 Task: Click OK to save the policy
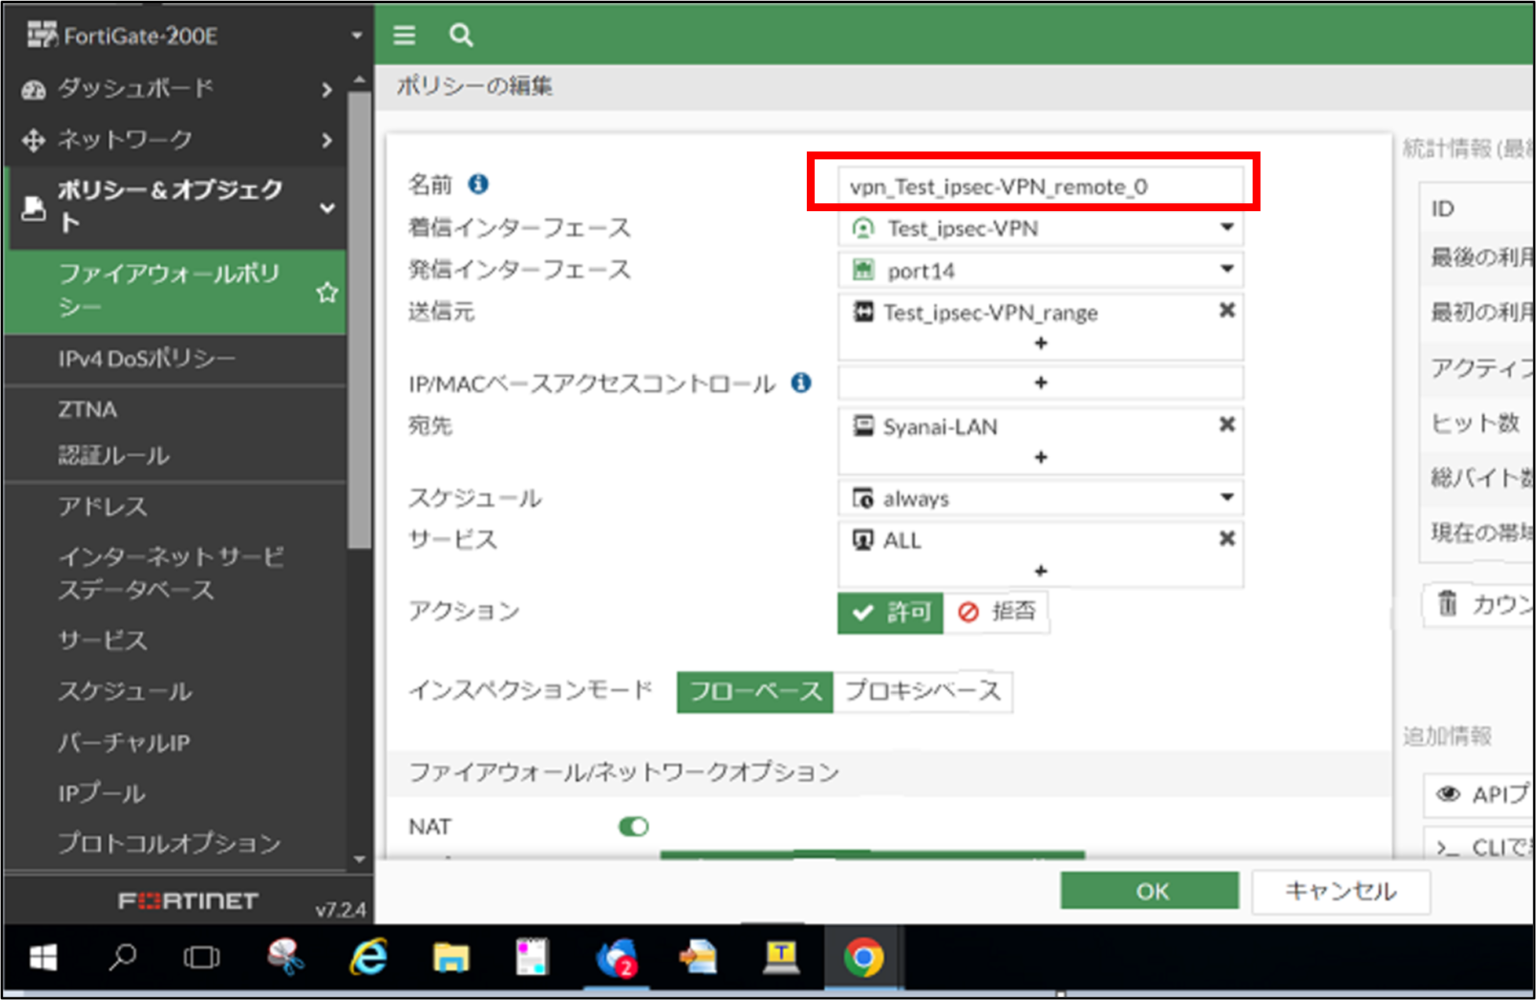pyautogui.click(x=1149, y=890)
